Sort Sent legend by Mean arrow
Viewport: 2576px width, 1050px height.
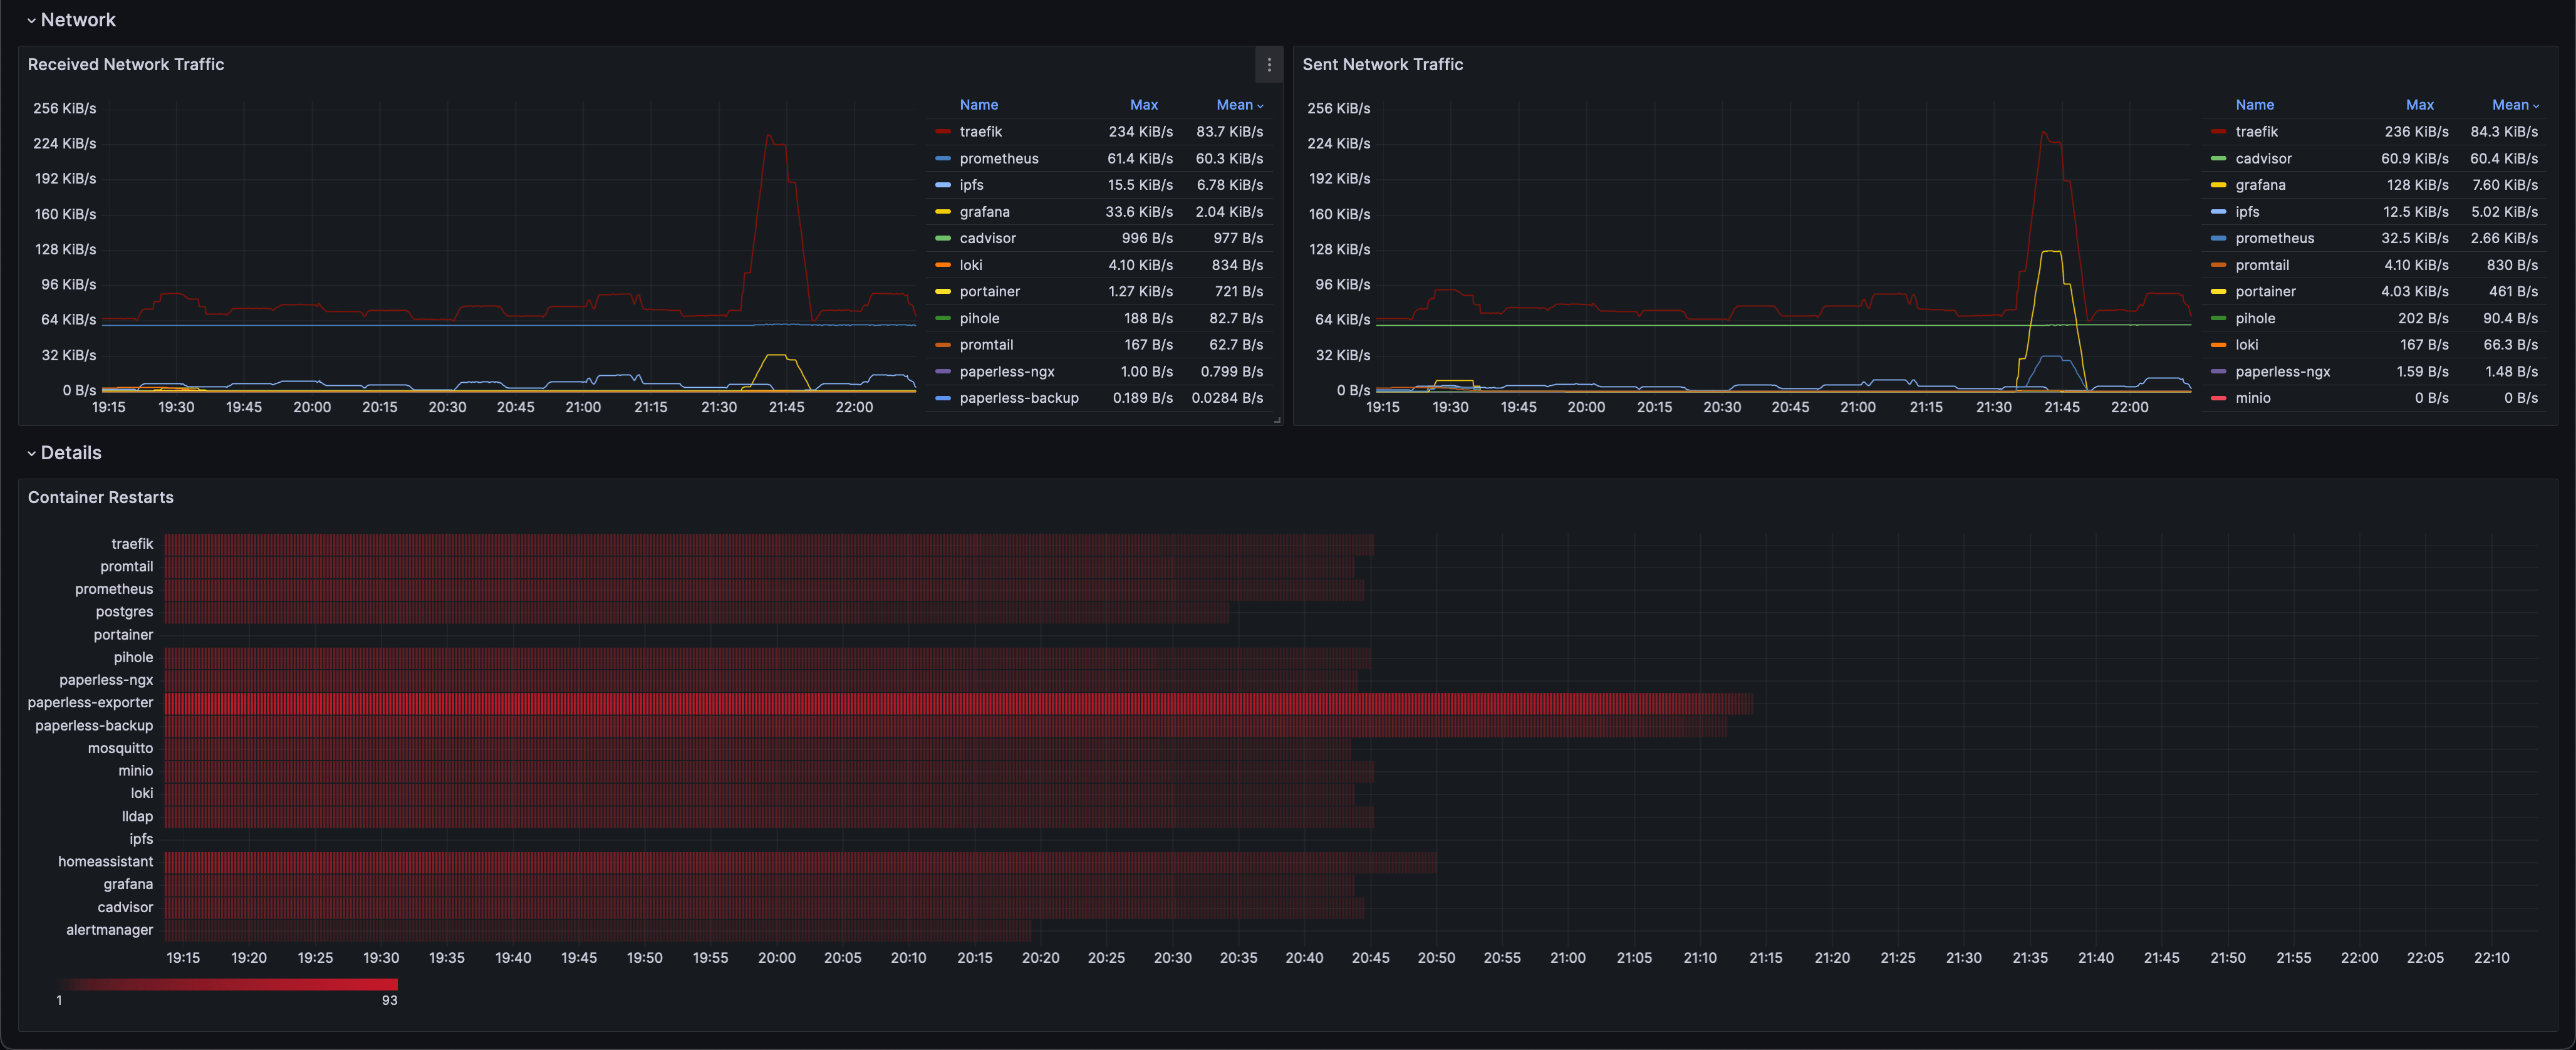coord(2536,106)
